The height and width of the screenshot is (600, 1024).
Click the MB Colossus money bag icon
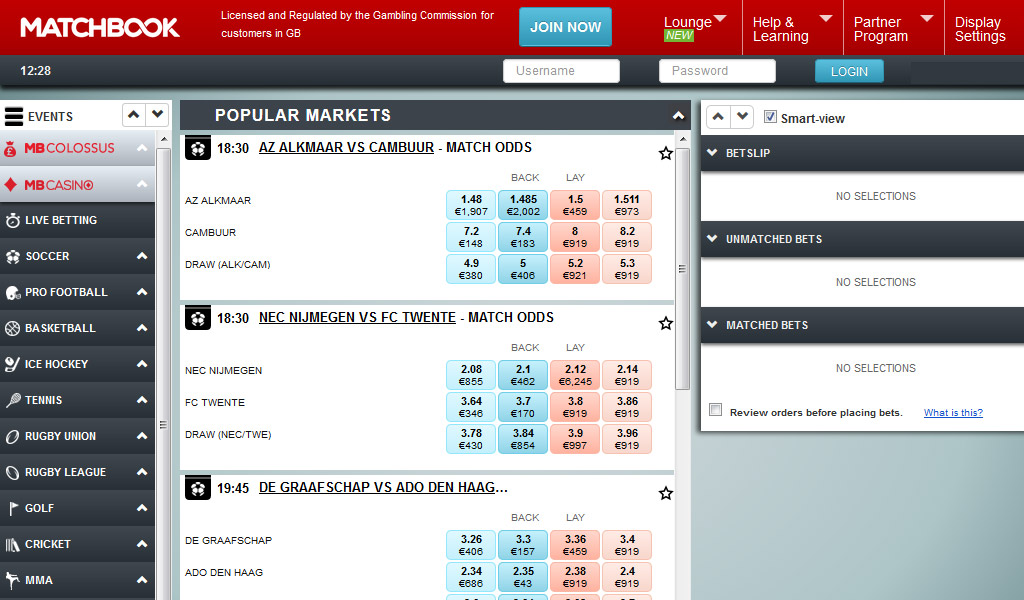10,149
